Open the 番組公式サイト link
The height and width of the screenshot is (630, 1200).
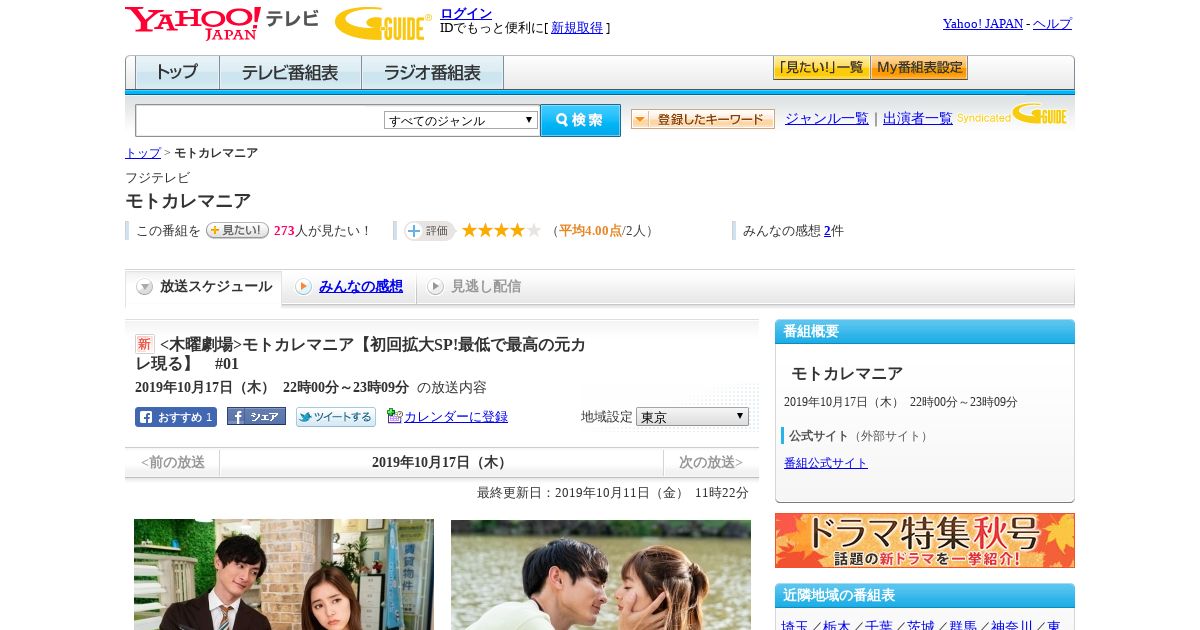click(826, 463)
